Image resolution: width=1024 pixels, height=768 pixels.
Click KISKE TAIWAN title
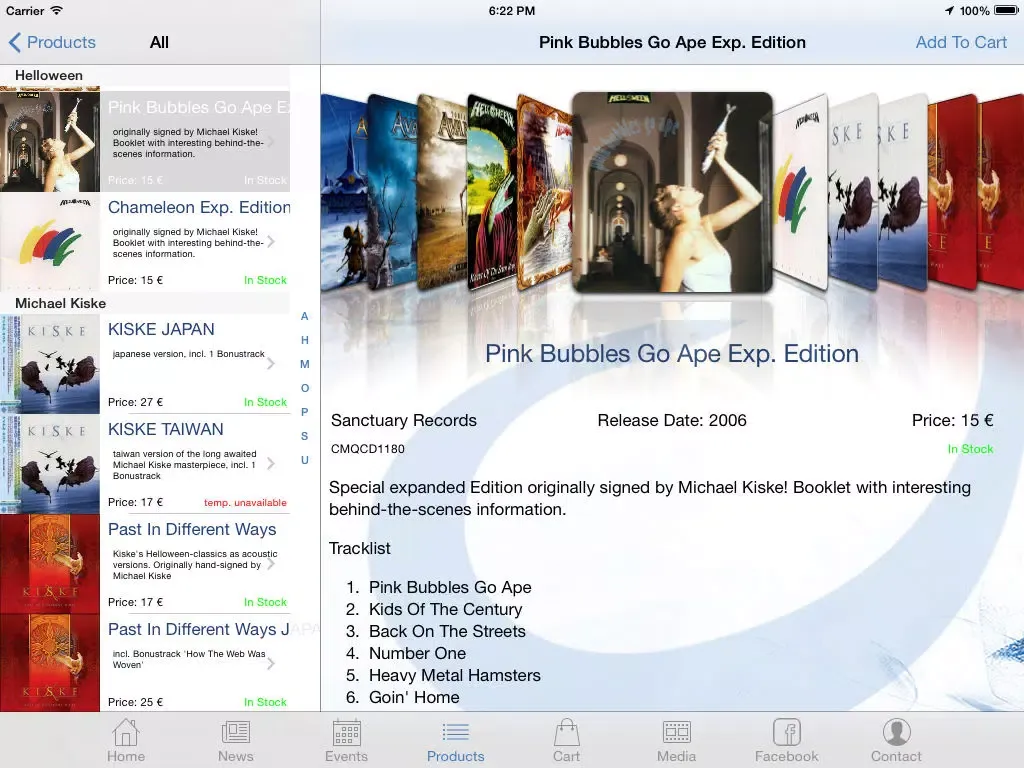(166, 429)
